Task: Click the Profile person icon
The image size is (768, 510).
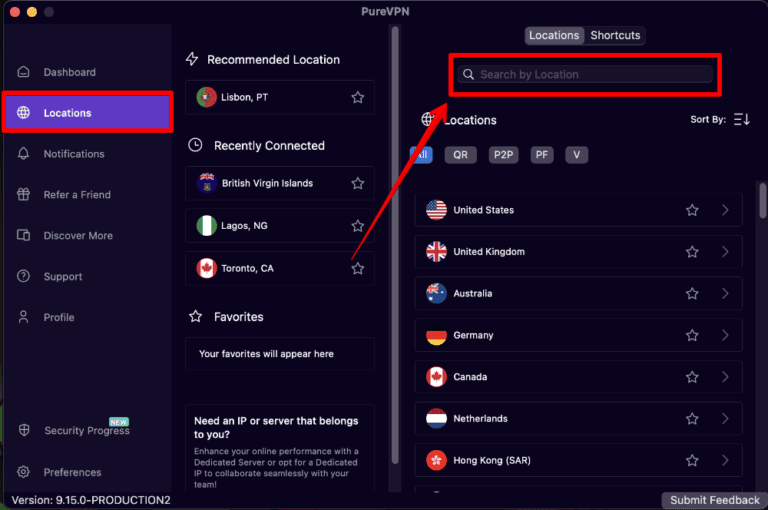Action: 24,317
